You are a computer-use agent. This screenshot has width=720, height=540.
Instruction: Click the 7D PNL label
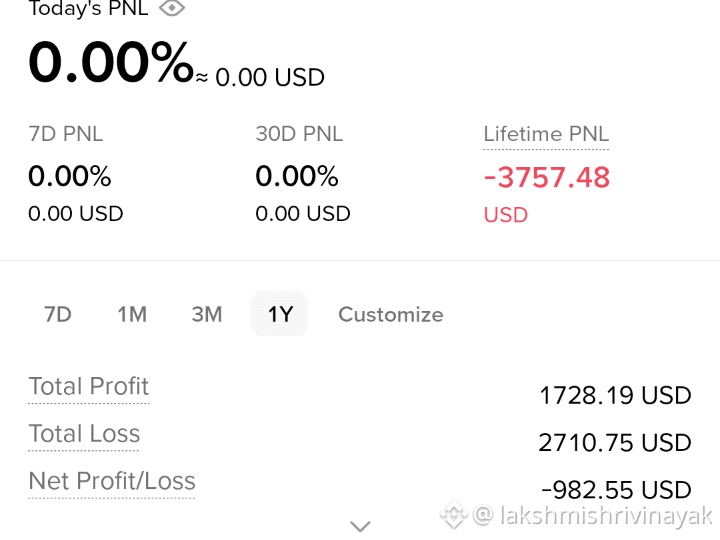pos(66,134)
